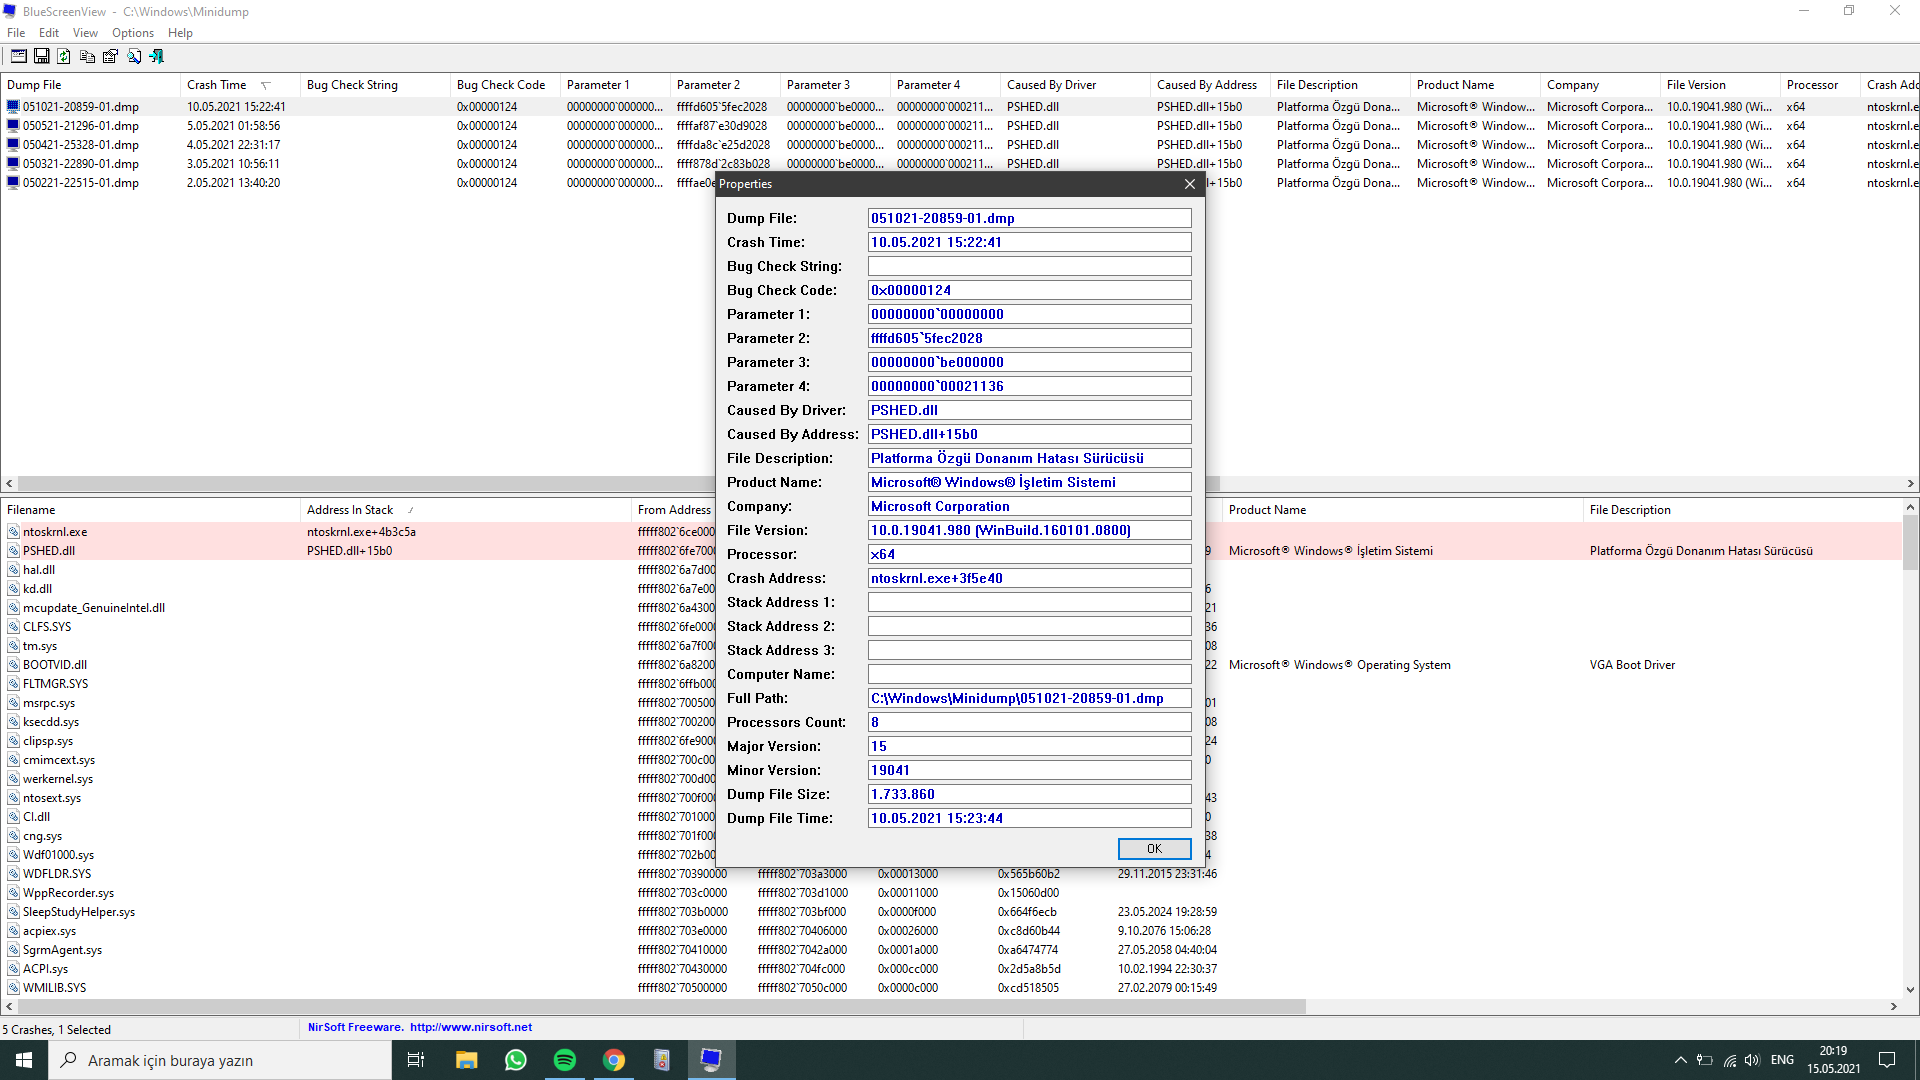The width and height of the screenshot is (1920, 1080).
Task: Click the lower pane horizontal scrollbar
Action: click(660, 1006)
